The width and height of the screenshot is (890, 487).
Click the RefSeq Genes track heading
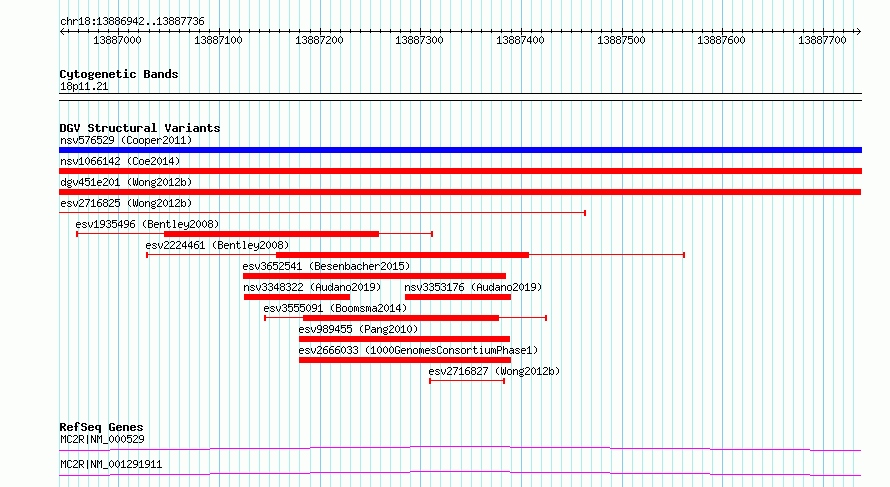pyautogui.click(x=101, y=427)
